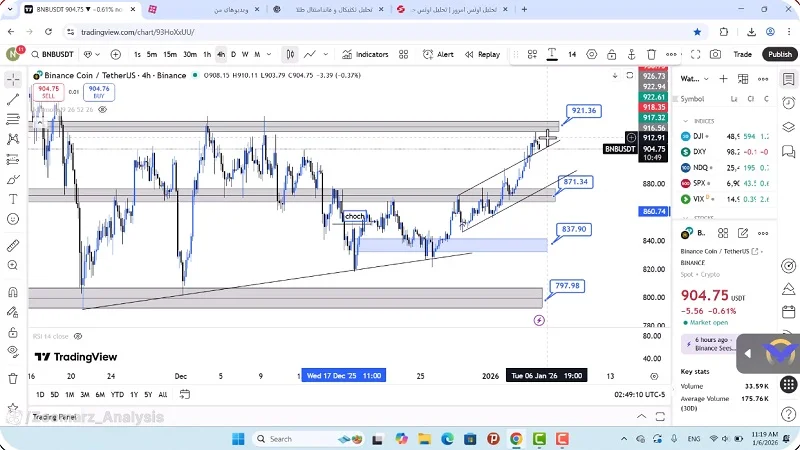800x450 pixels.
Task: Delete the drawing with trash icon
Action: (652, 55)
